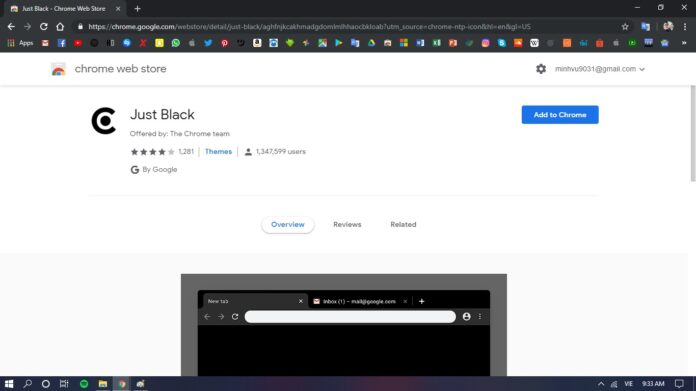
Task: Click the star rating display
Action: coord(153,152)
